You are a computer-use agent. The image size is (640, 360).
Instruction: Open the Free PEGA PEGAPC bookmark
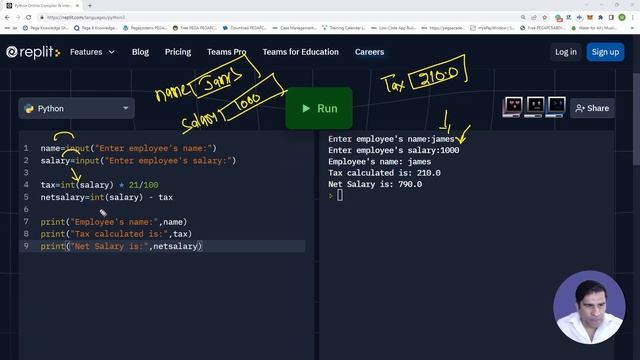point(195,28)
